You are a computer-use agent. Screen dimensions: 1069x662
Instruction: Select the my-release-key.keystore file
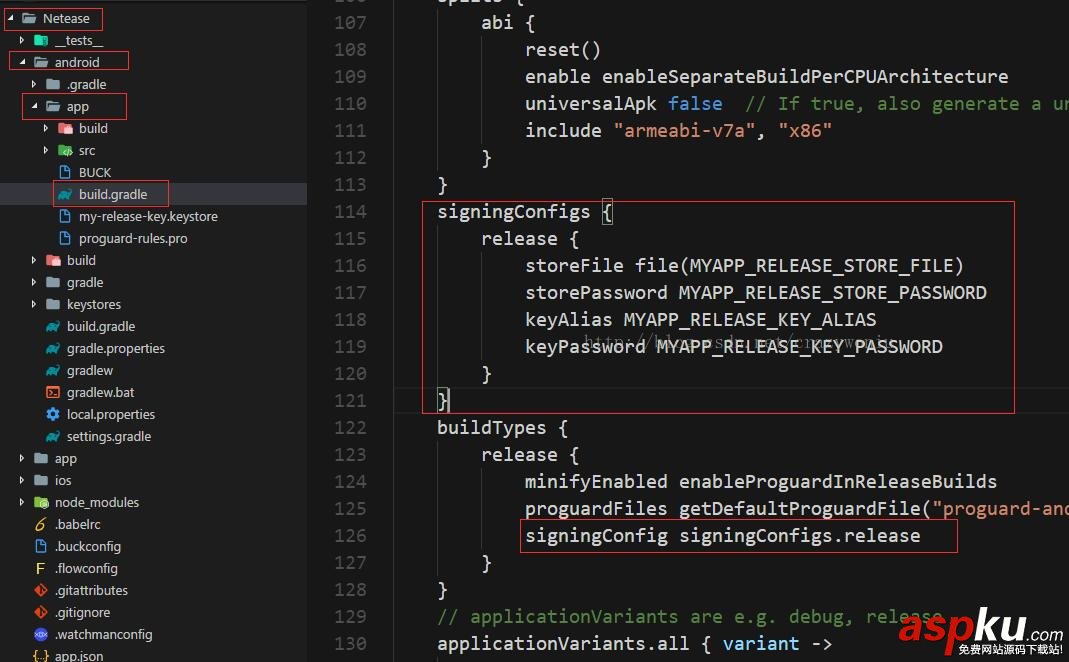click(x=147, y=216)
